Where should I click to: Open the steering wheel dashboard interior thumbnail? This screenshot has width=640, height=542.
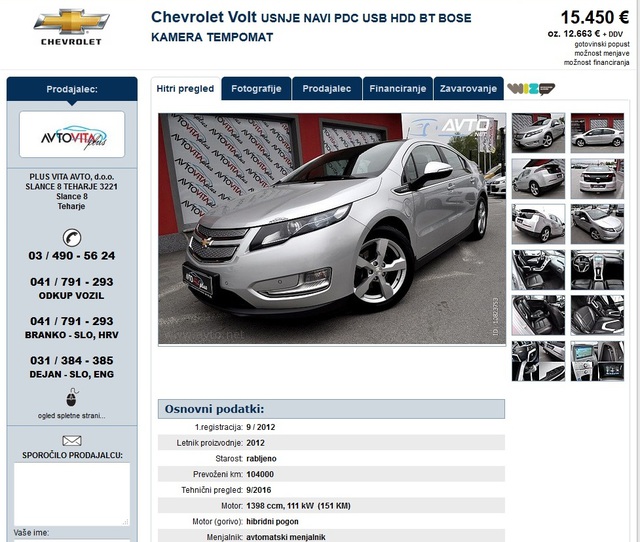pyautogui.click(x=597, y=270)
